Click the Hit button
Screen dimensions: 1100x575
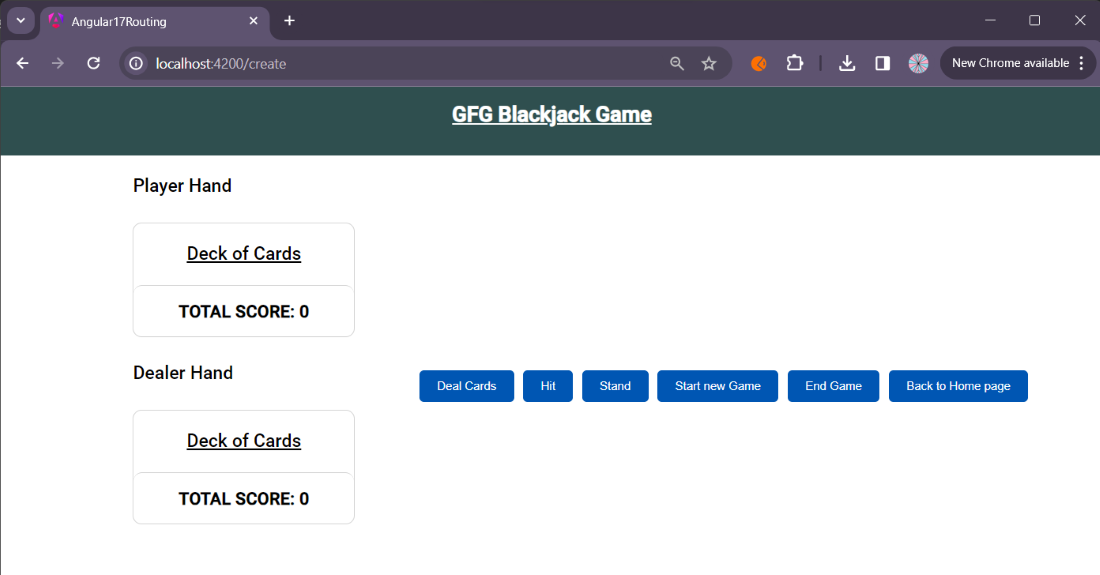548,386
